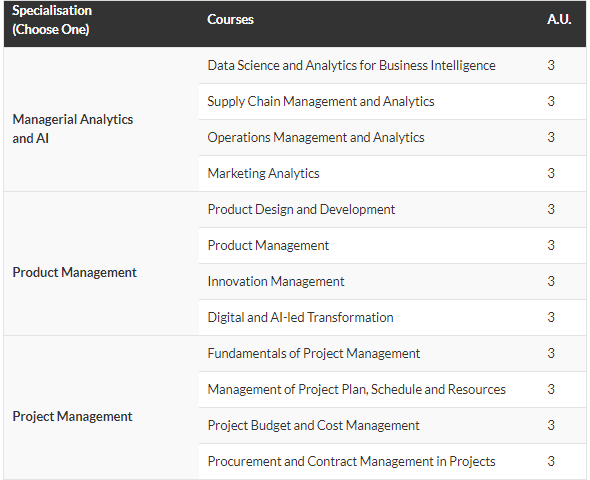Open Fundamentals of Project Management course
The width and height of the screenshot is (590, 480).
point(314,354)
